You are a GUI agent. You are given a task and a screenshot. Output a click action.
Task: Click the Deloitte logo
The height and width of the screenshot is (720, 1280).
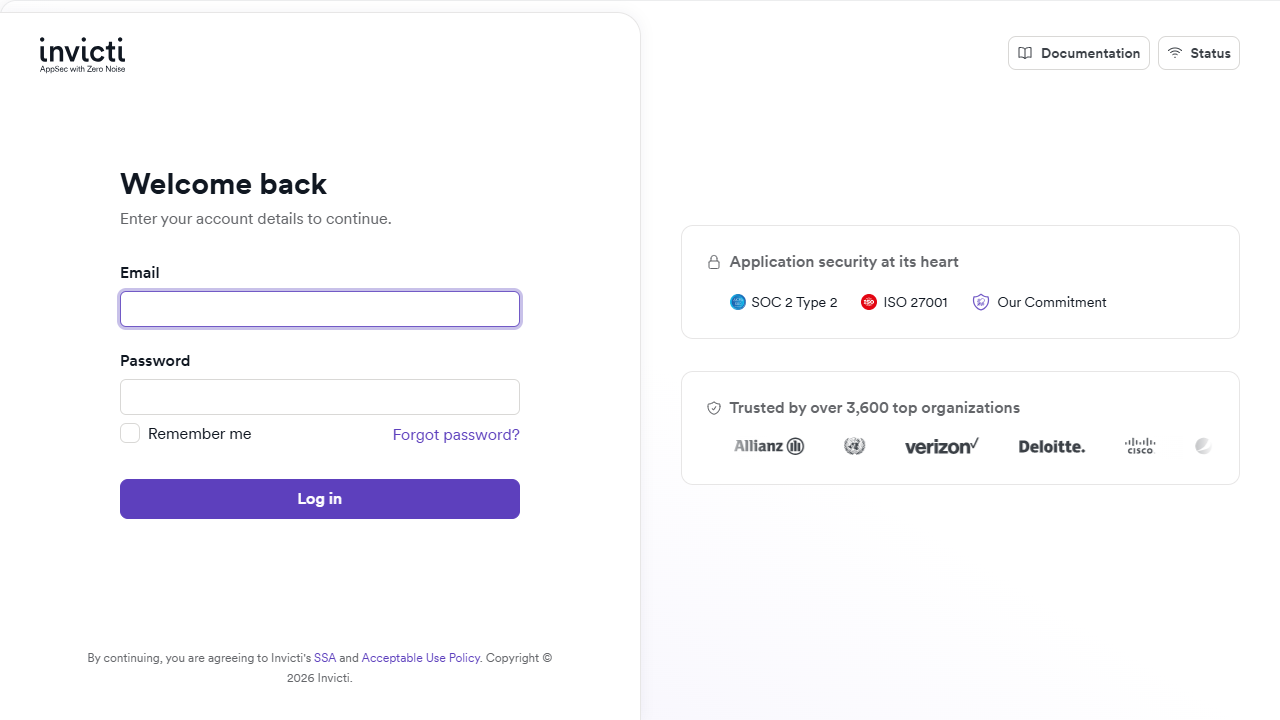(x=1052, y=446)
